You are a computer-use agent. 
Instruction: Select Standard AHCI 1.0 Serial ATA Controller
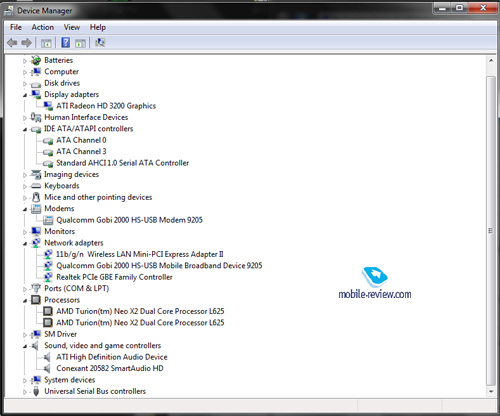[122, 163]
